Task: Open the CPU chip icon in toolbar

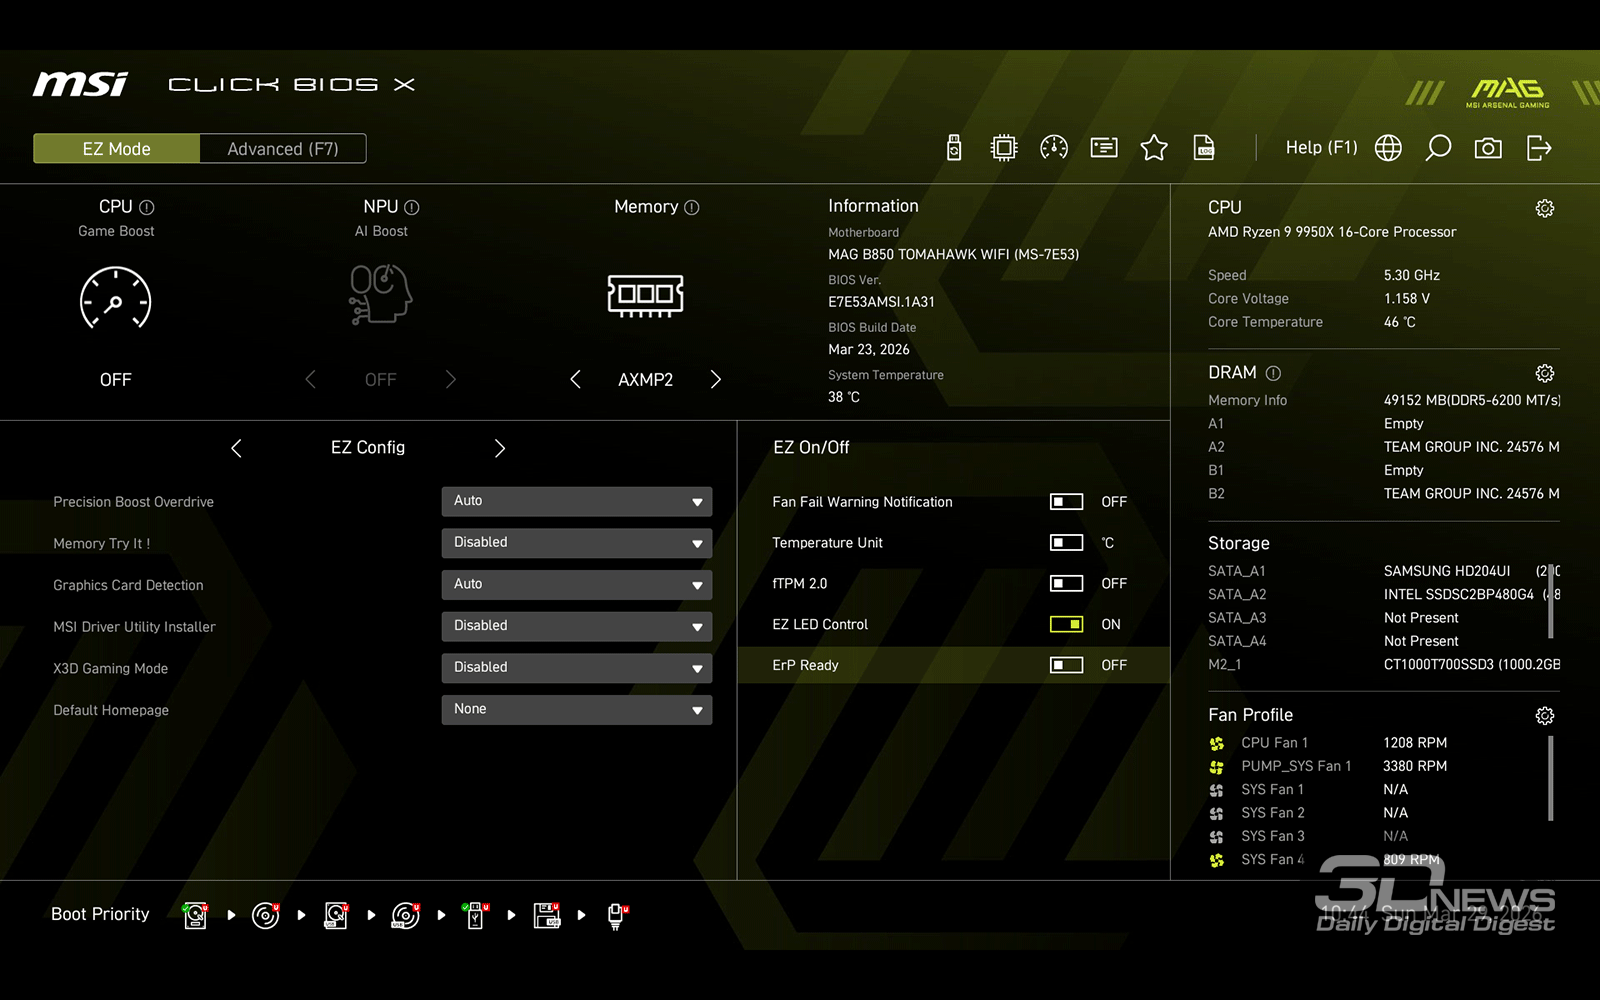Action: [1003, 148]
